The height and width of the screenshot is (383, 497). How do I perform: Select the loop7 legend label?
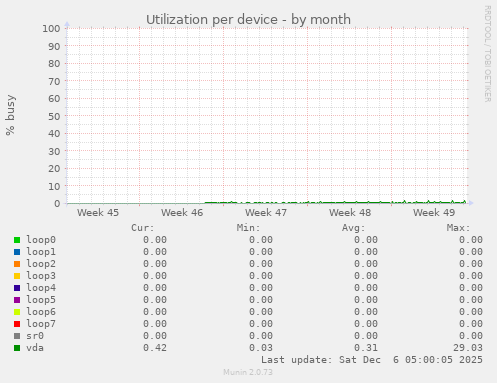pyautogui.click(x=41, y=324)
